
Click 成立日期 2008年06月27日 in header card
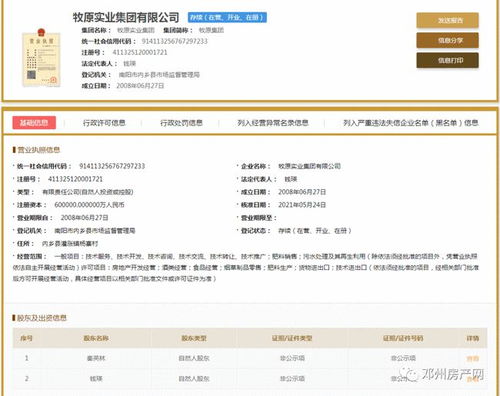click(x=140, y=86)
